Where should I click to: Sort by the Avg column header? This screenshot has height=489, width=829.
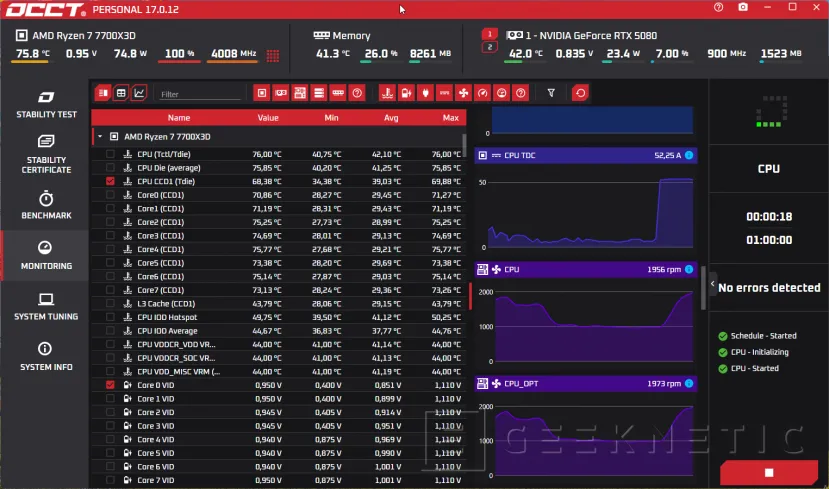tap(391, 117)
